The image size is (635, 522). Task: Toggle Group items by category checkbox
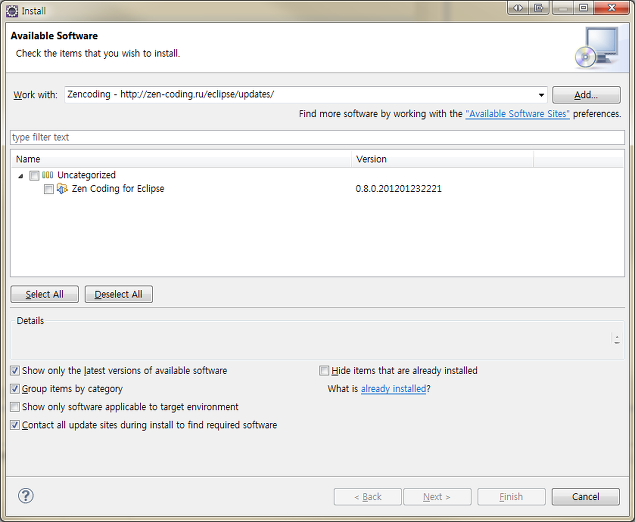15,389
